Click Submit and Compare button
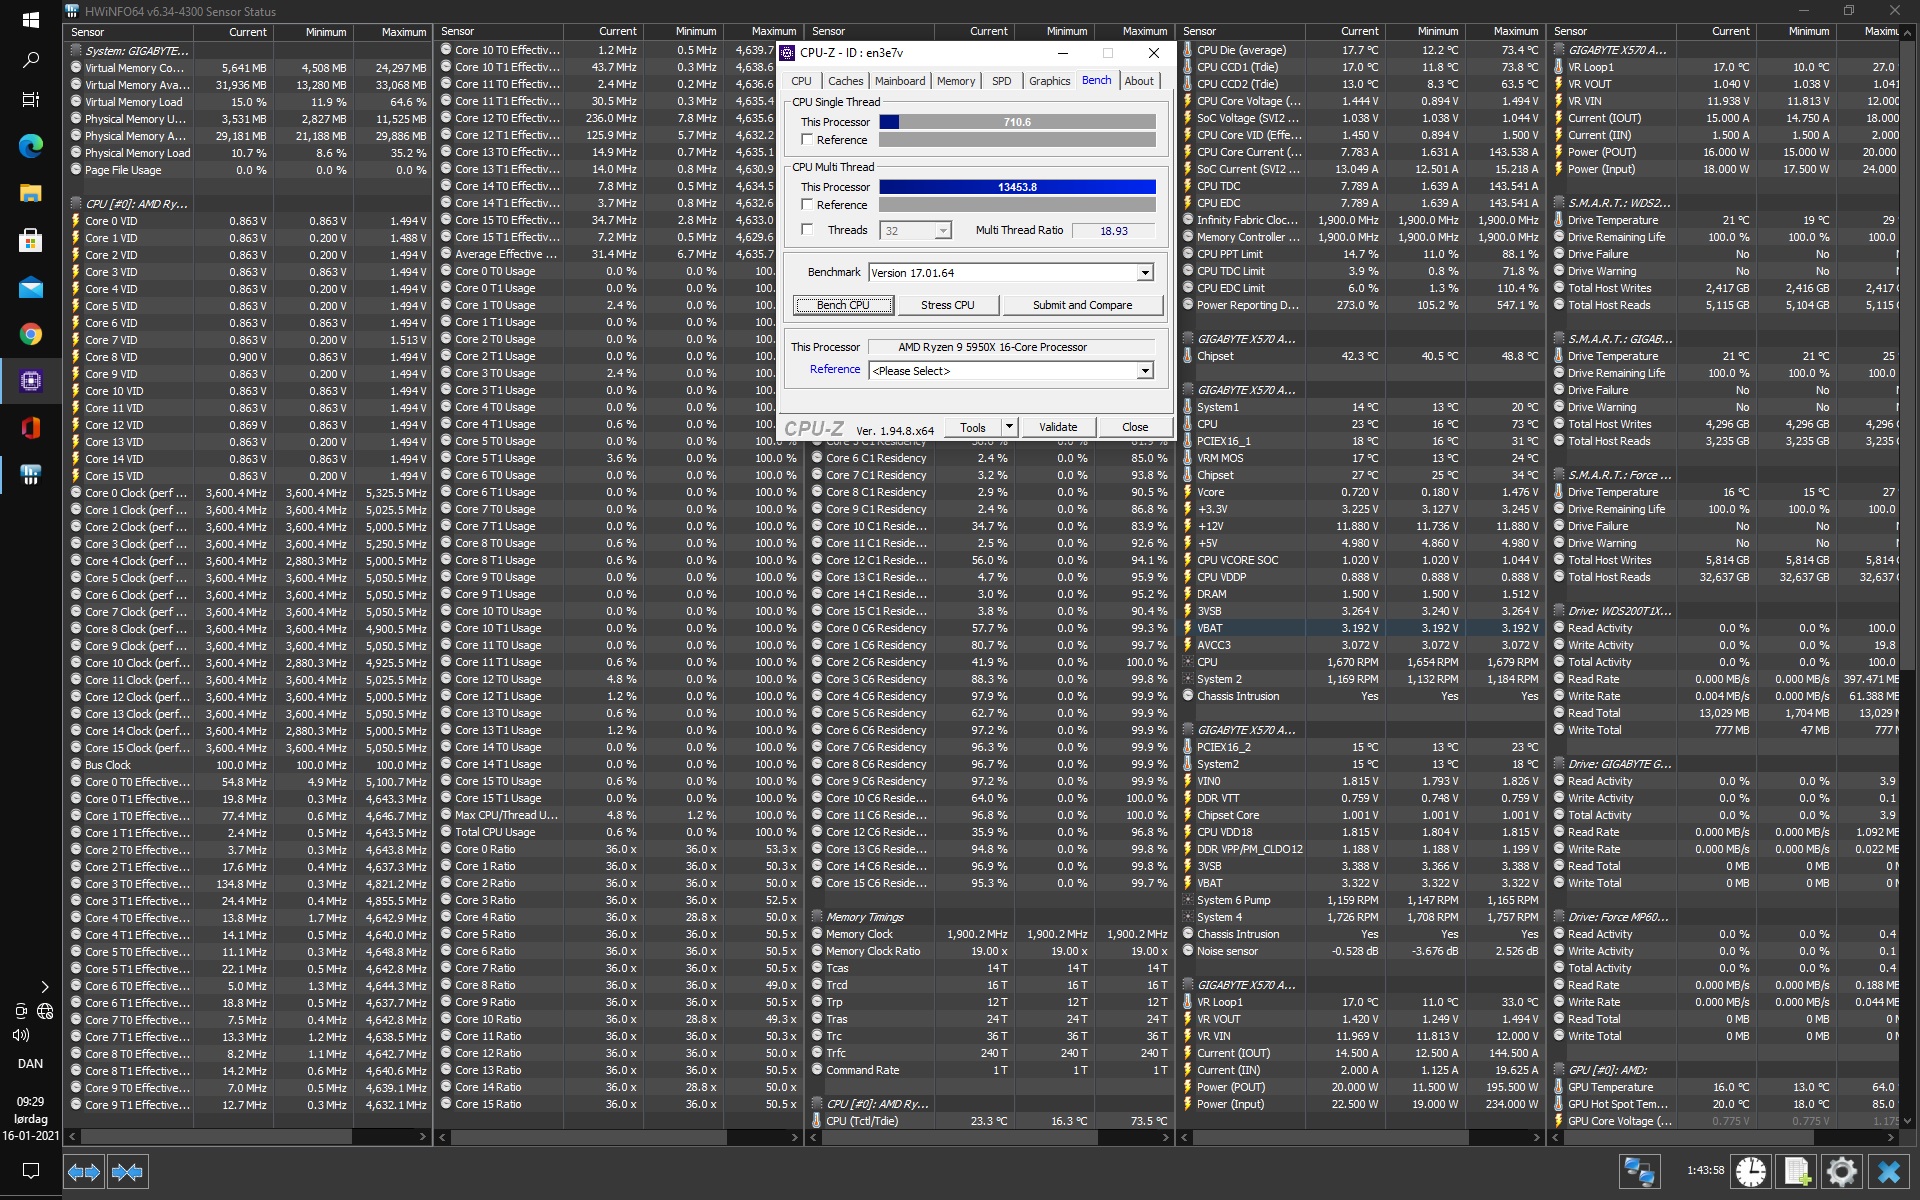Image resolution: width=1920 pixels, height=1200 pixels. (x=1082, y=305)
